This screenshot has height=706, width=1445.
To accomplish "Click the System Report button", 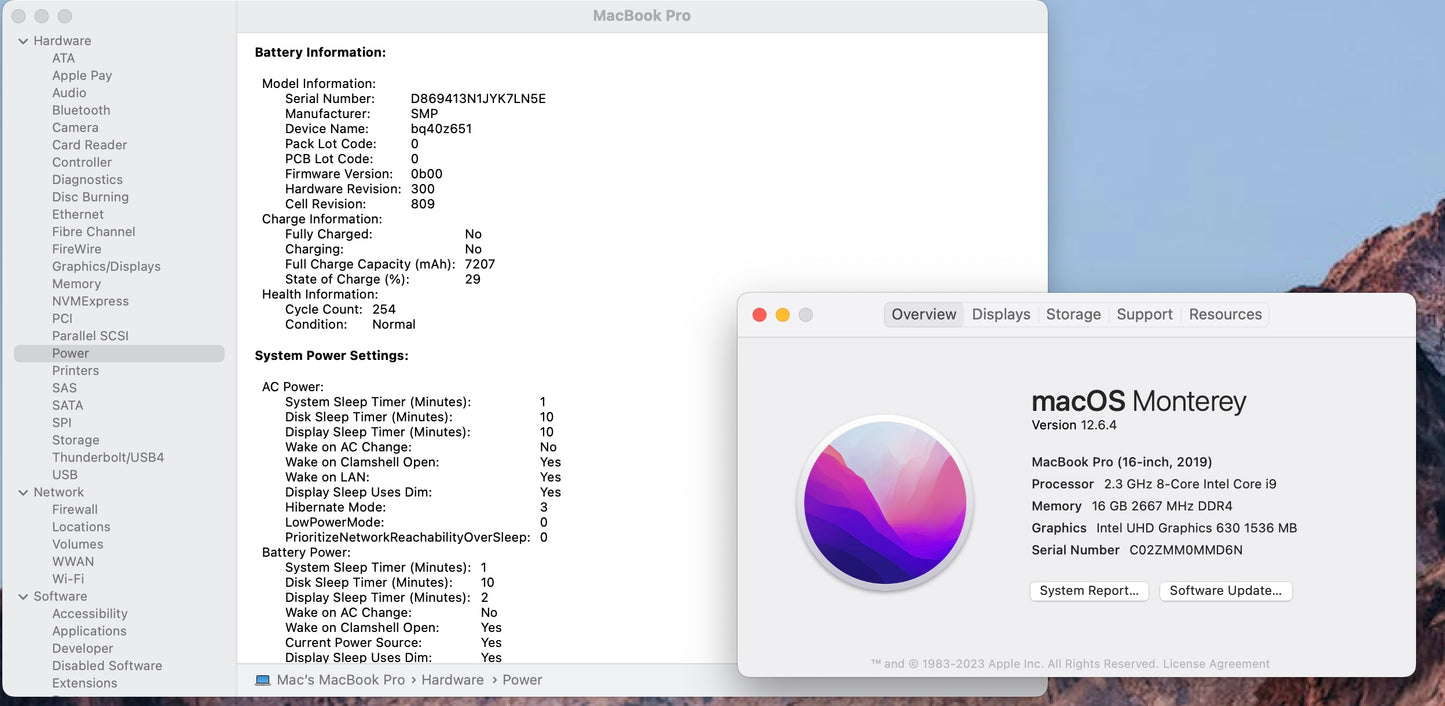I will (1089, 590).
